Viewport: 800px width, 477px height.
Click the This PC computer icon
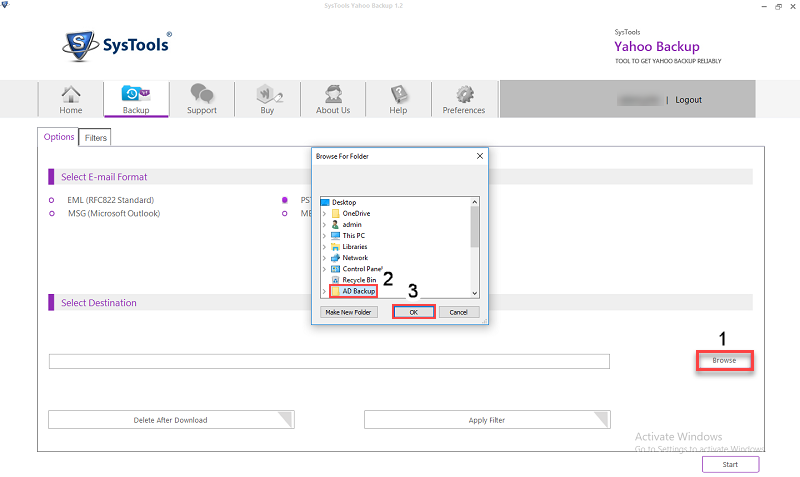click(x=335, y=236)
